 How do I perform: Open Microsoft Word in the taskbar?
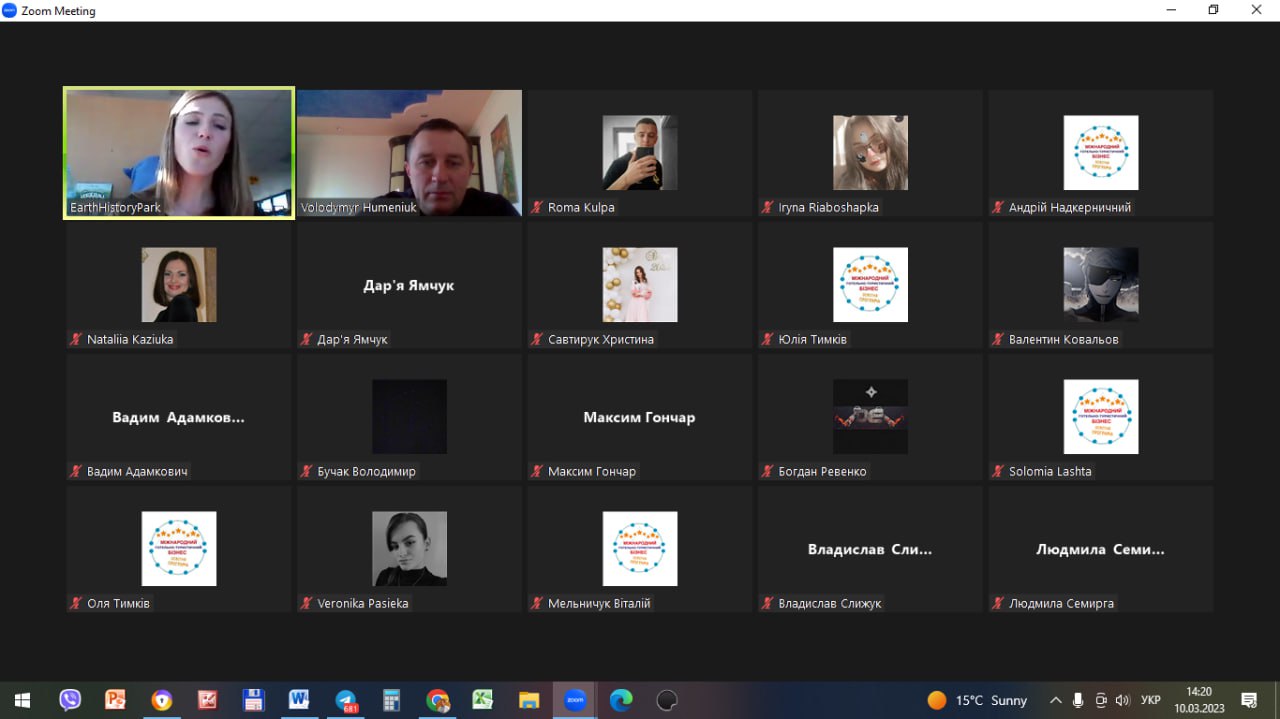click(x=299, y=700)
